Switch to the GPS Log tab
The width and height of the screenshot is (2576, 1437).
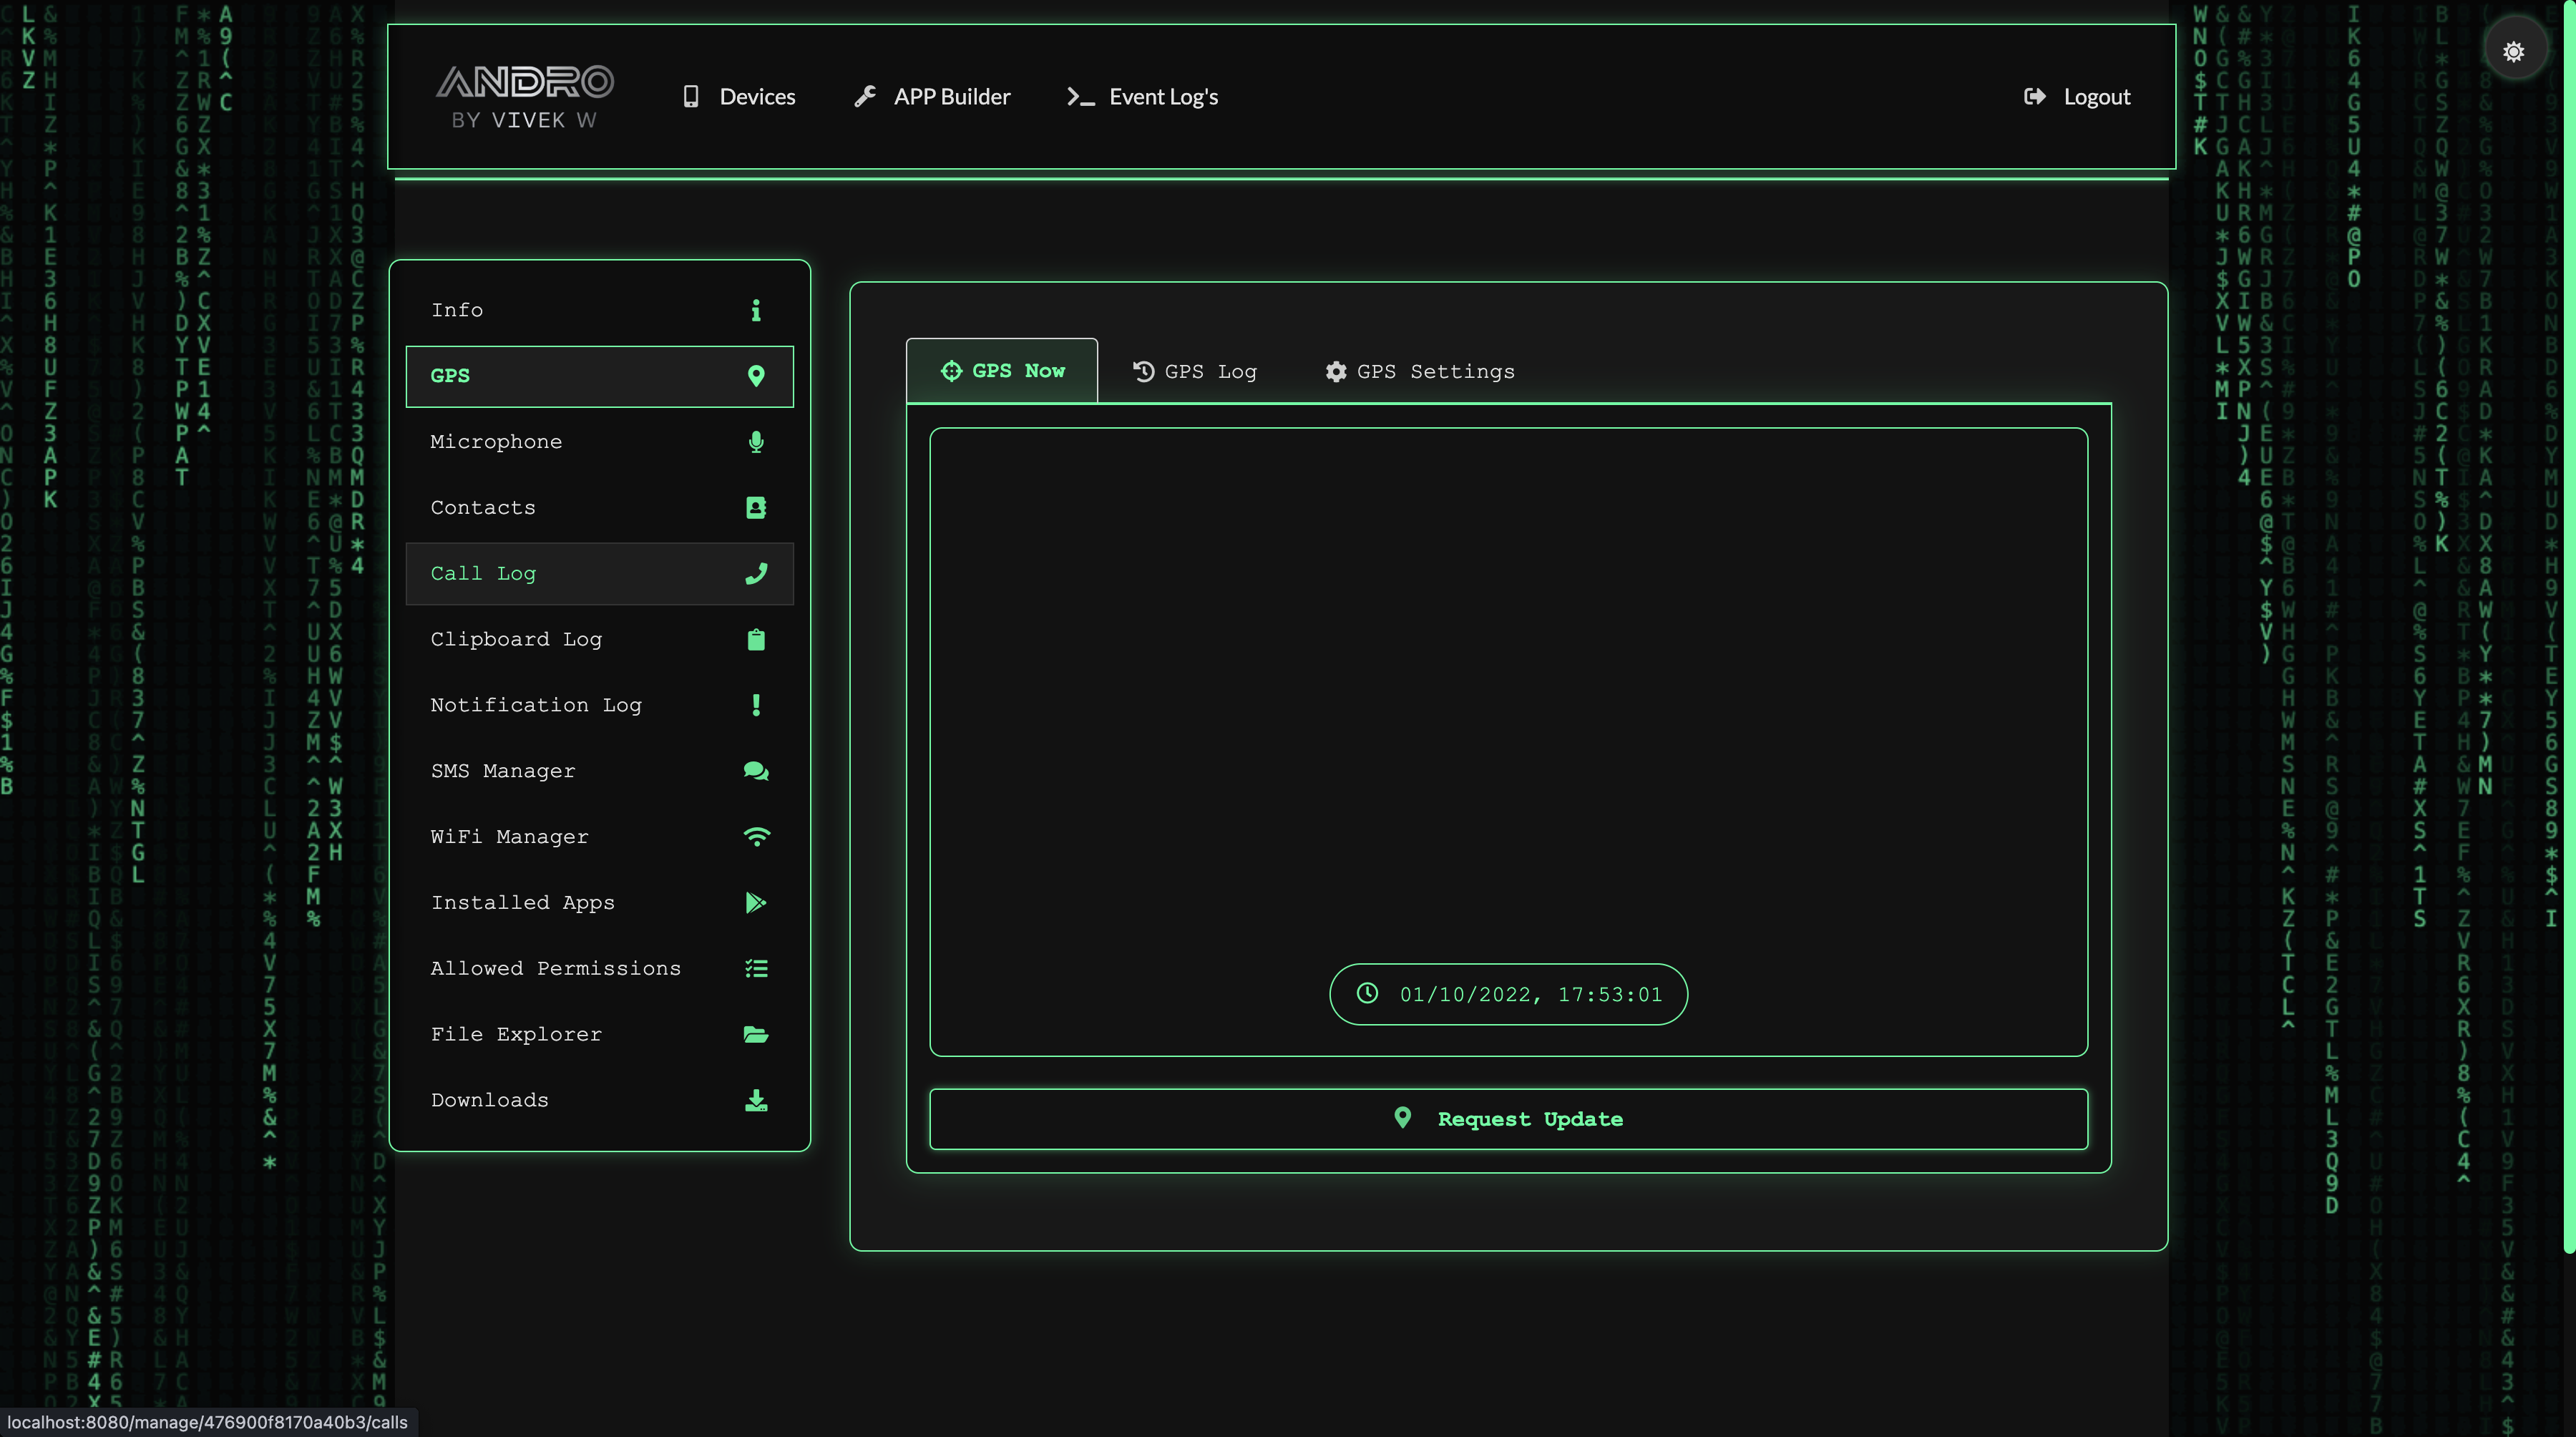point(1194,372)
